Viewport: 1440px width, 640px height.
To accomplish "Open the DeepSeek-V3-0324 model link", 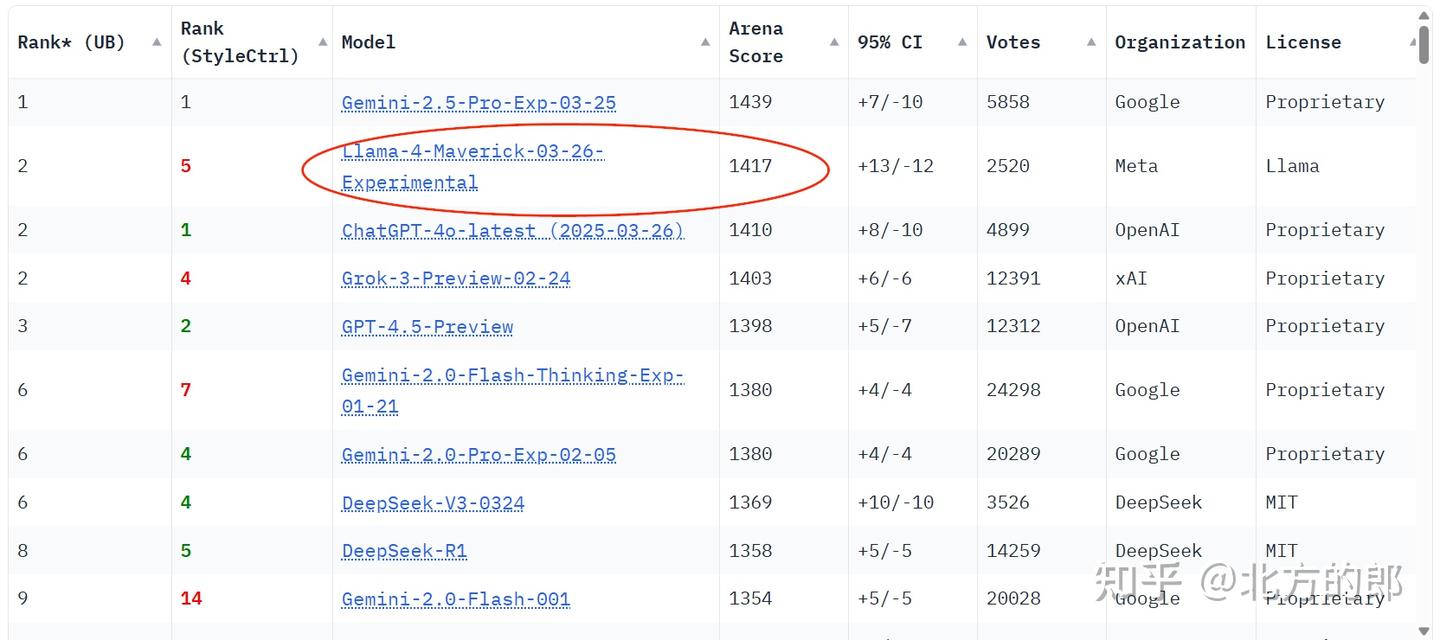I will [432, 502].
